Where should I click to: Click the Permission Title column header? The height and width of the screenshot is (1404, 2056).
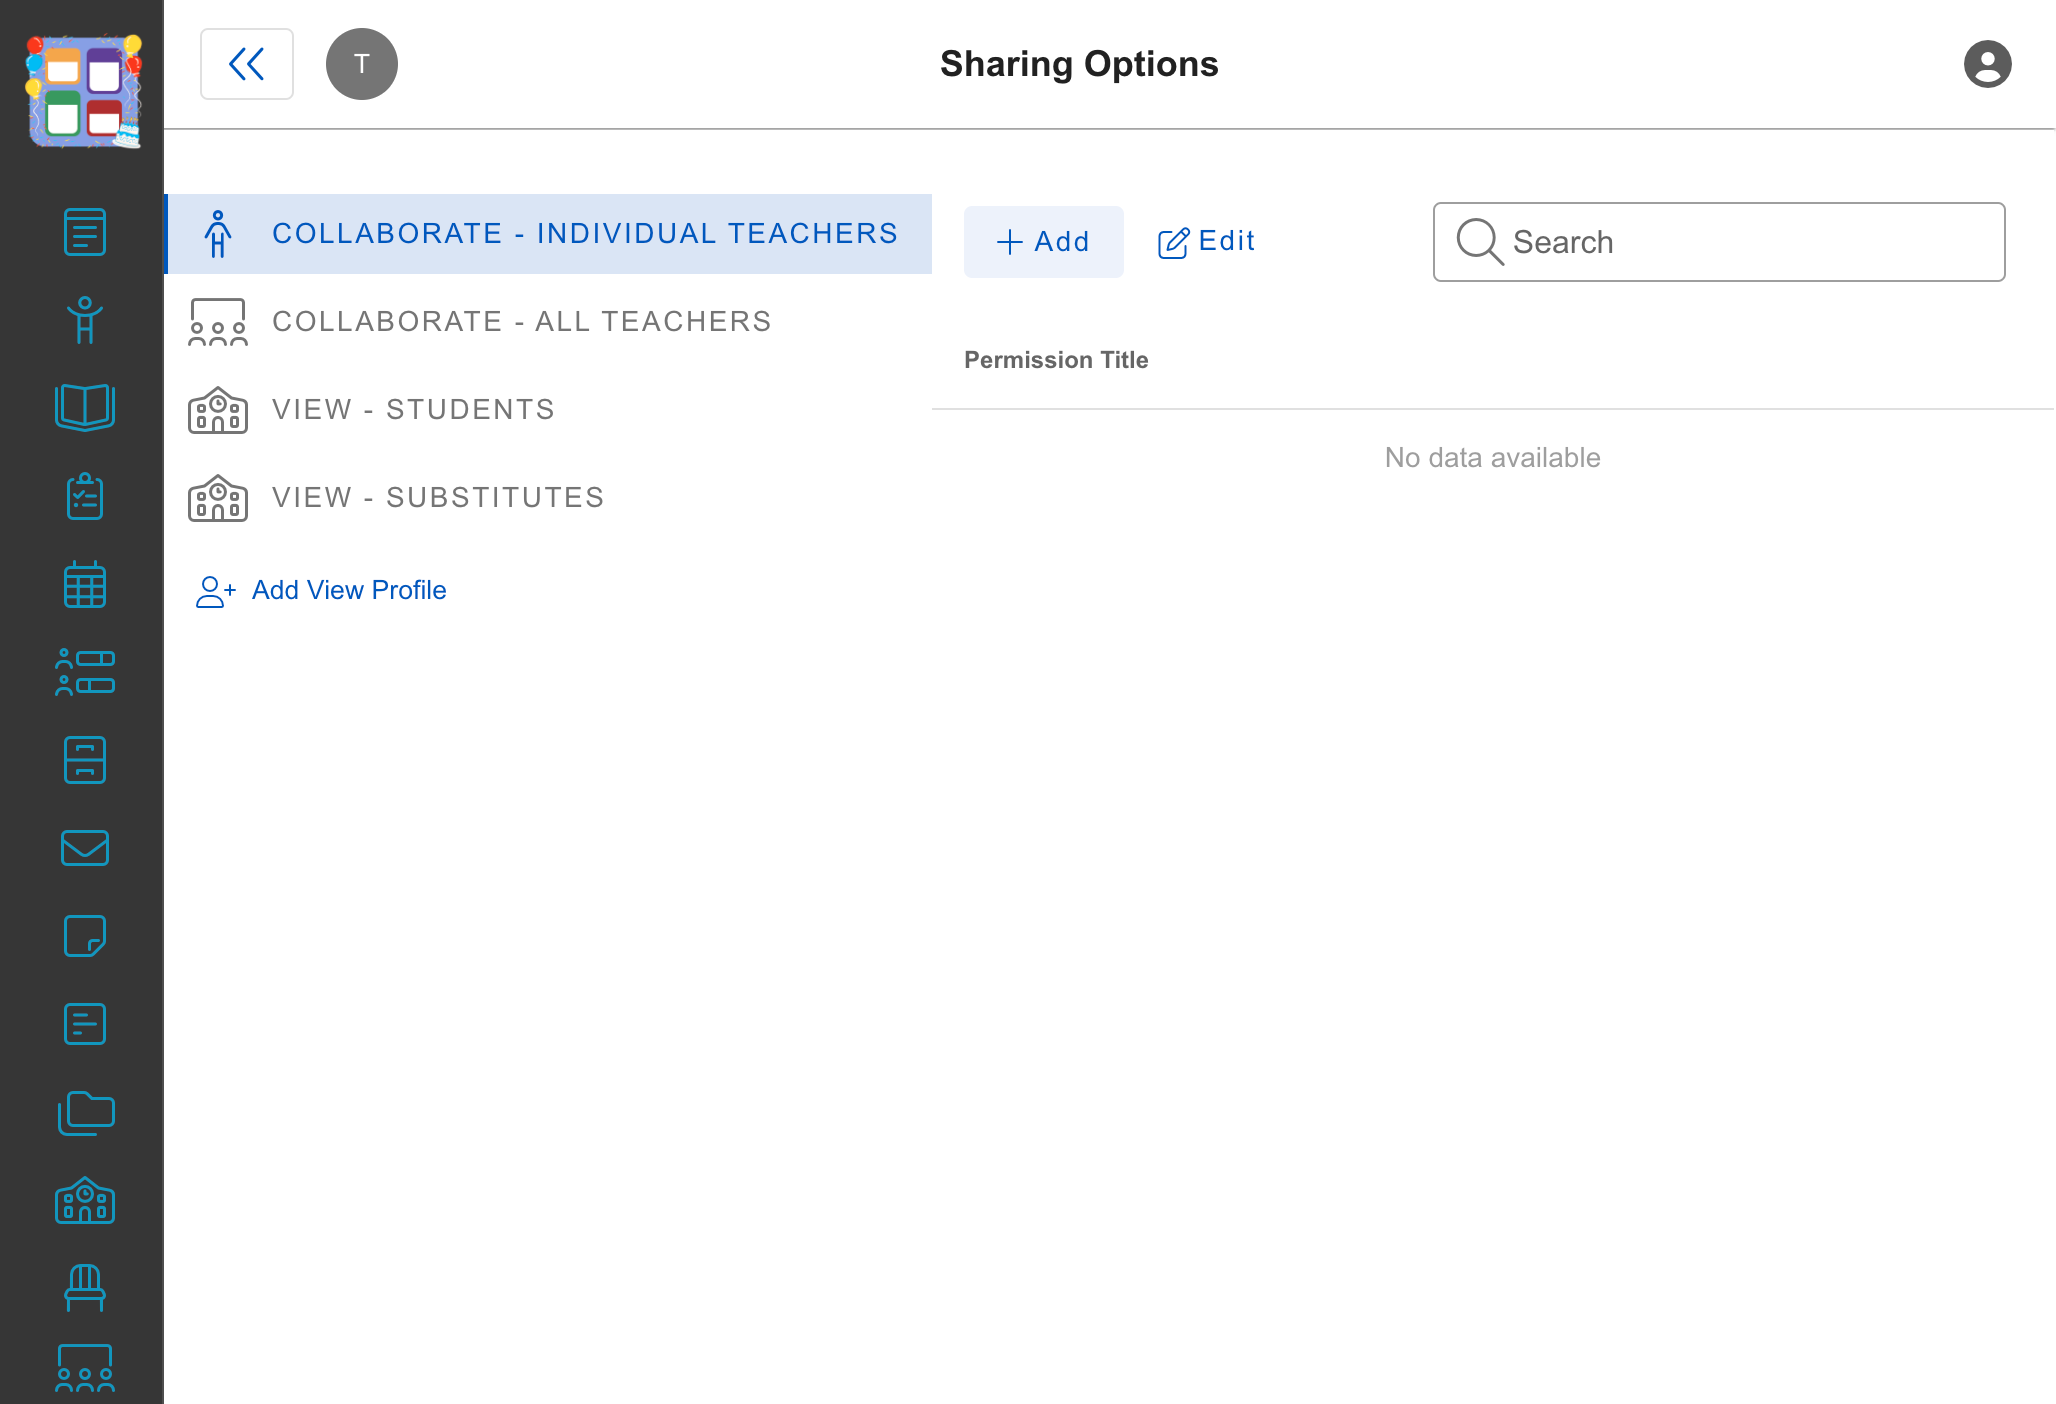1056,360
